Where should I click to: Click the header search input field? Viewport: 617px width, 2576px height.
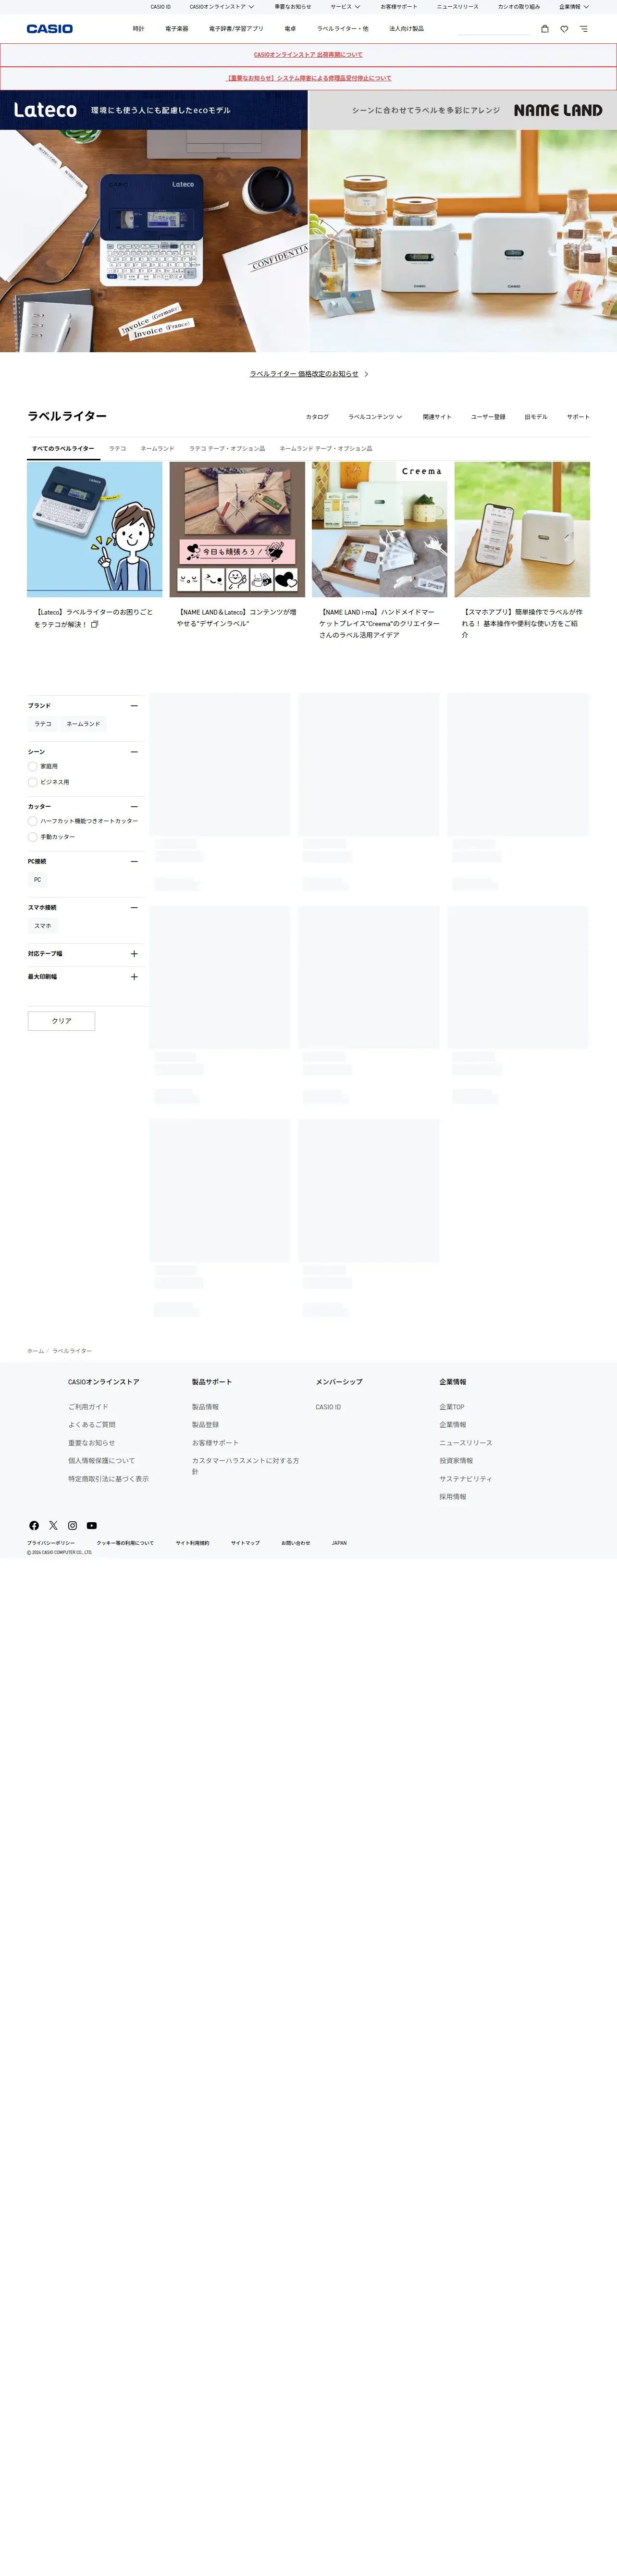click(x=493, y=29)
